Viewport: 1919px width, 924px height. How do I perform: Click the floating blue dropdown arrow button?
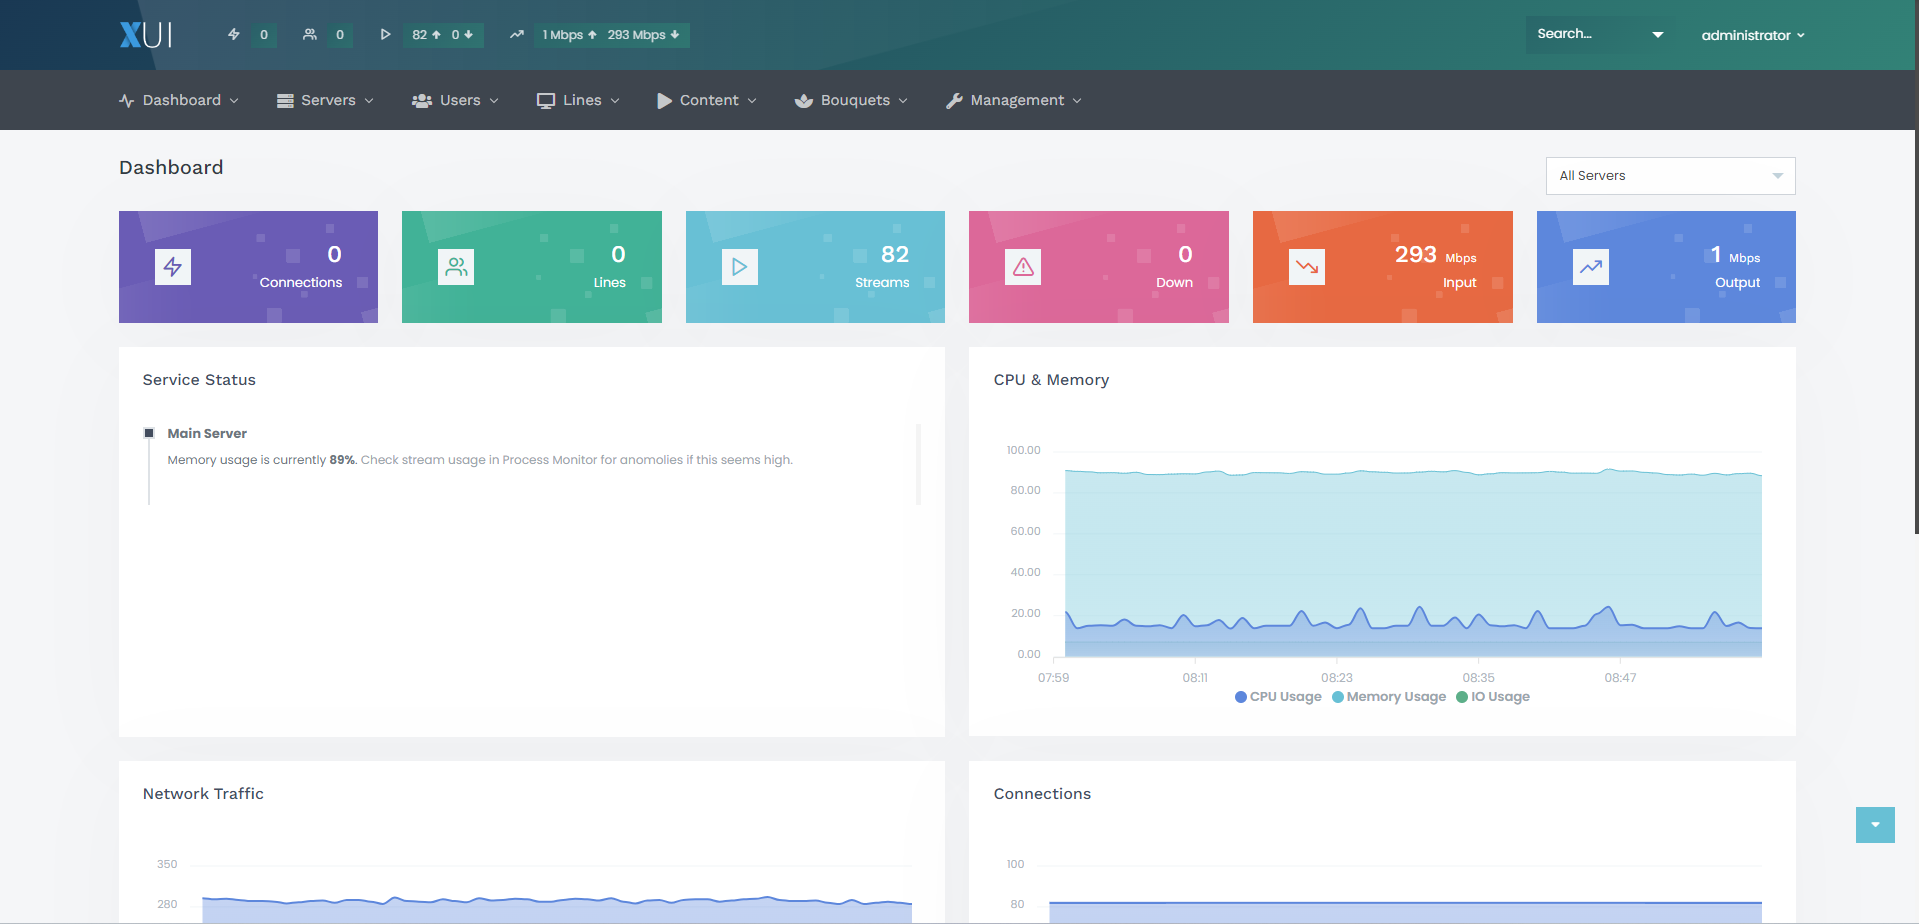click(x=1875, y=825)
